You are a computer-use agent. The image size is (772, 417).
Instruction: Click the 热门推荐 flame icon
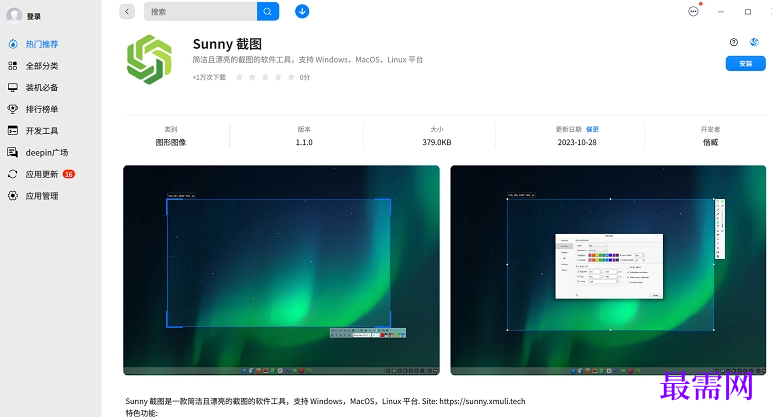click(x=13, y=44)
